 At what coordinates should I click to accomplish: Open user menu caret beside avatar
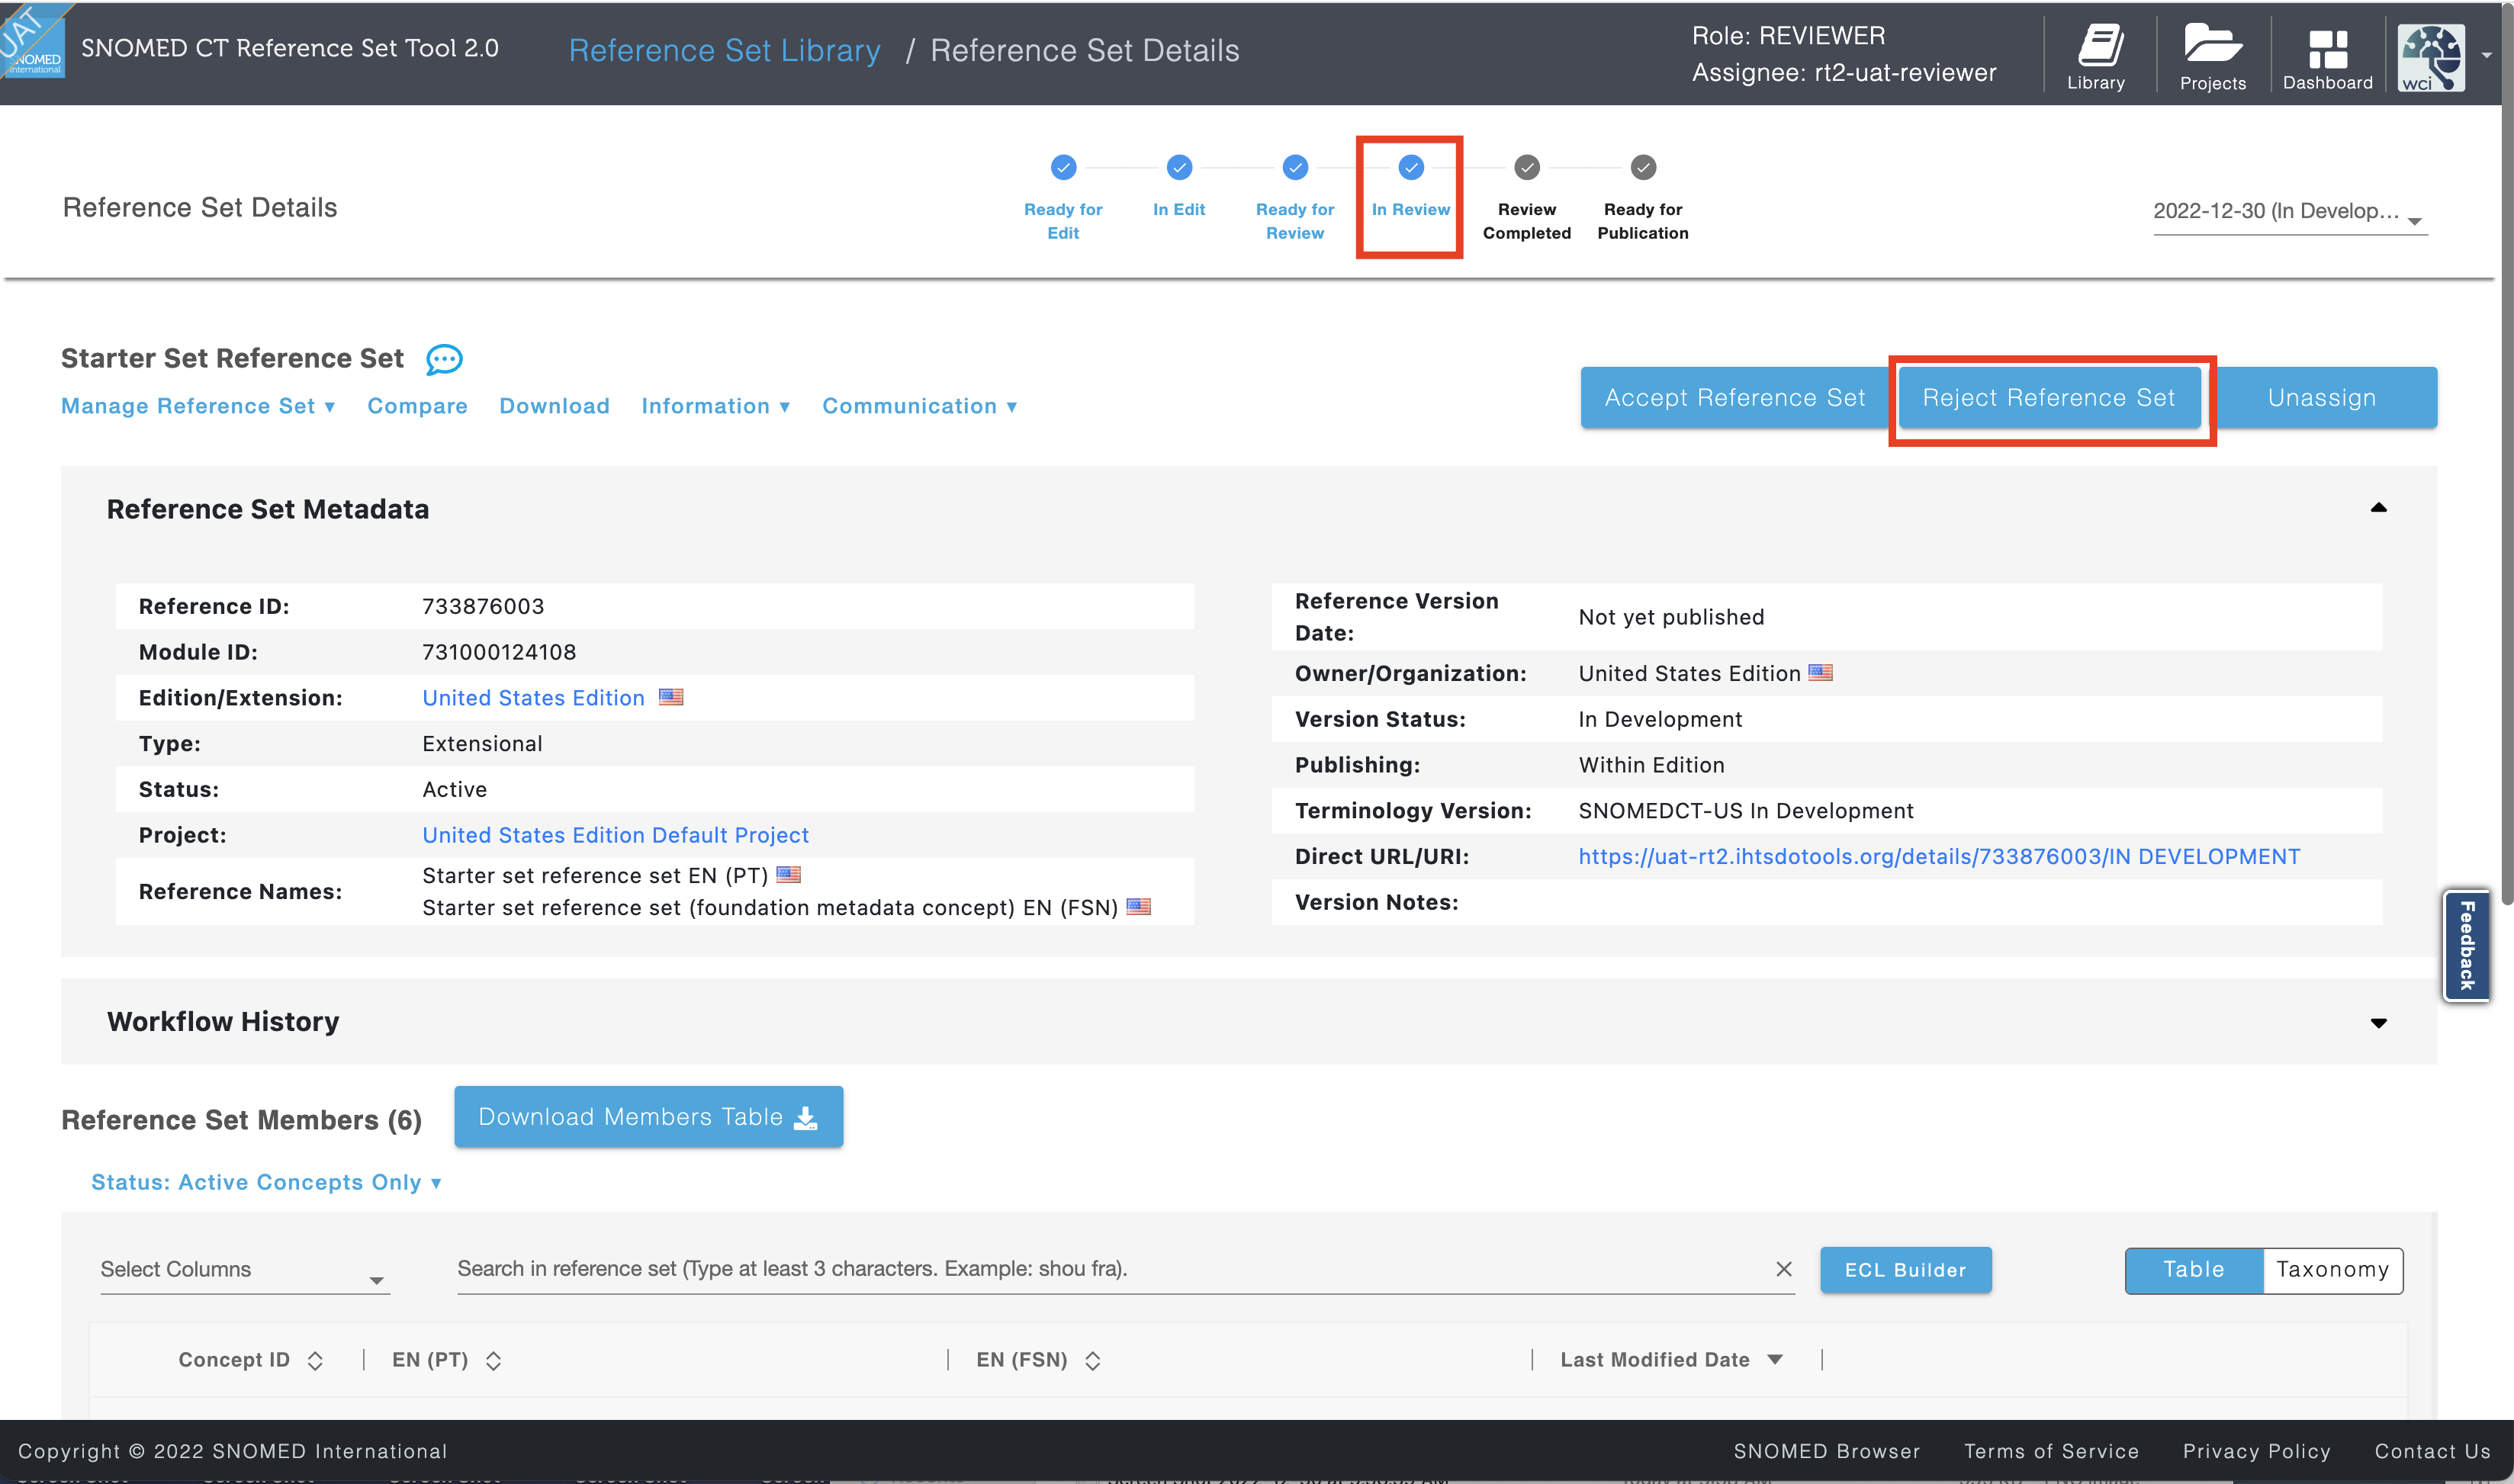(2487, 56)
